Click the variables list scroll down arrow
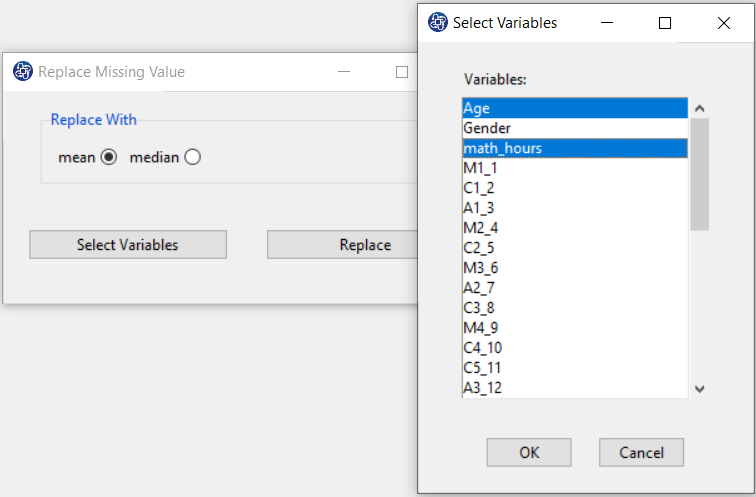The height and width of the screenshot is (497, 756). pyautogui.click(x=700, y=389)
